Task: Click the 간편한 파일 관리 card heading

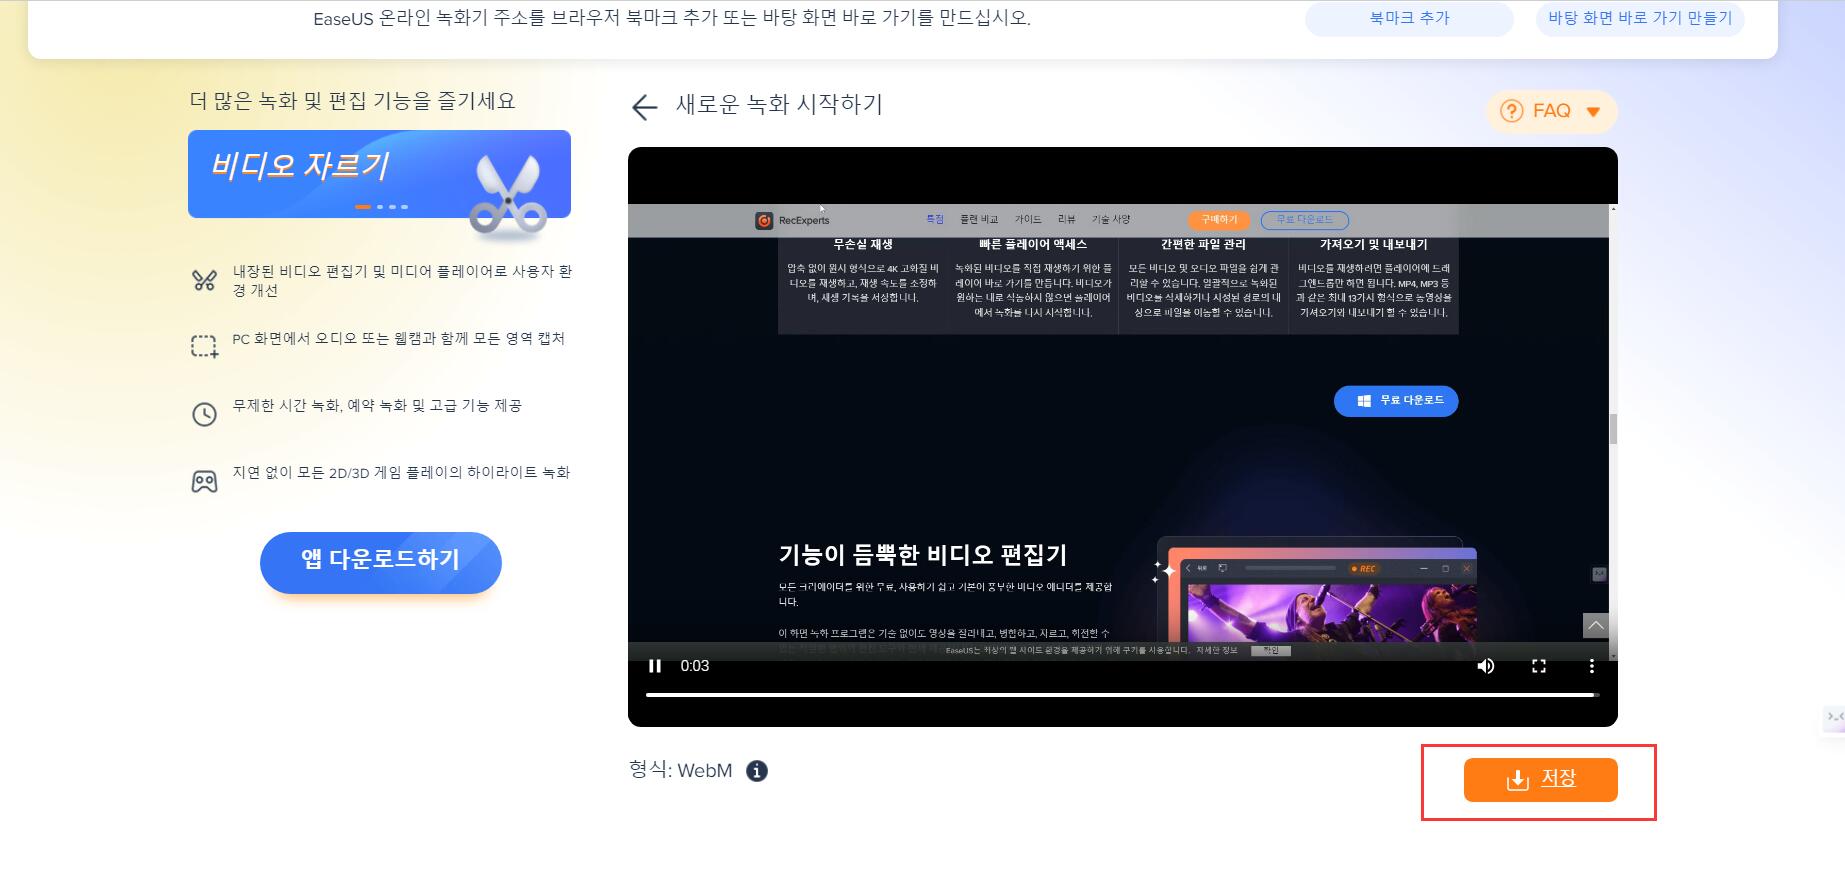Action: point(1203,245)
